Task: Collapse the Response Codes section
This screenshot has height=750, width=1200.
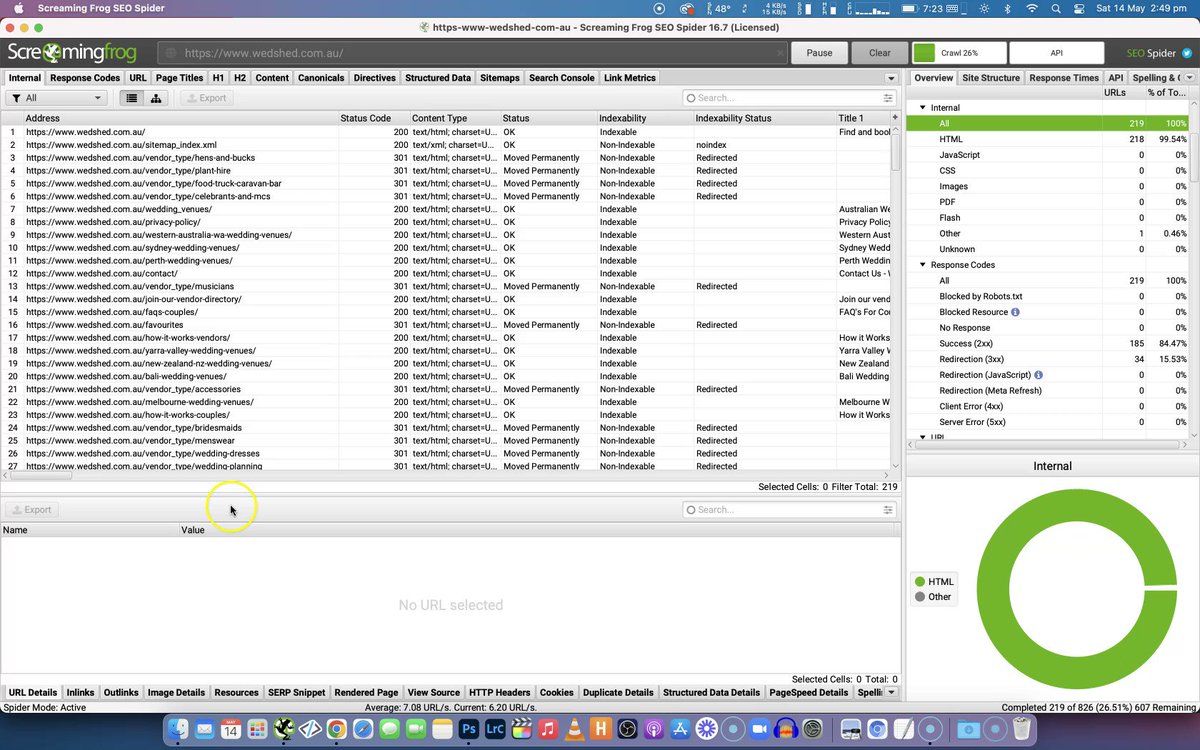Action: tap(923, 265)
